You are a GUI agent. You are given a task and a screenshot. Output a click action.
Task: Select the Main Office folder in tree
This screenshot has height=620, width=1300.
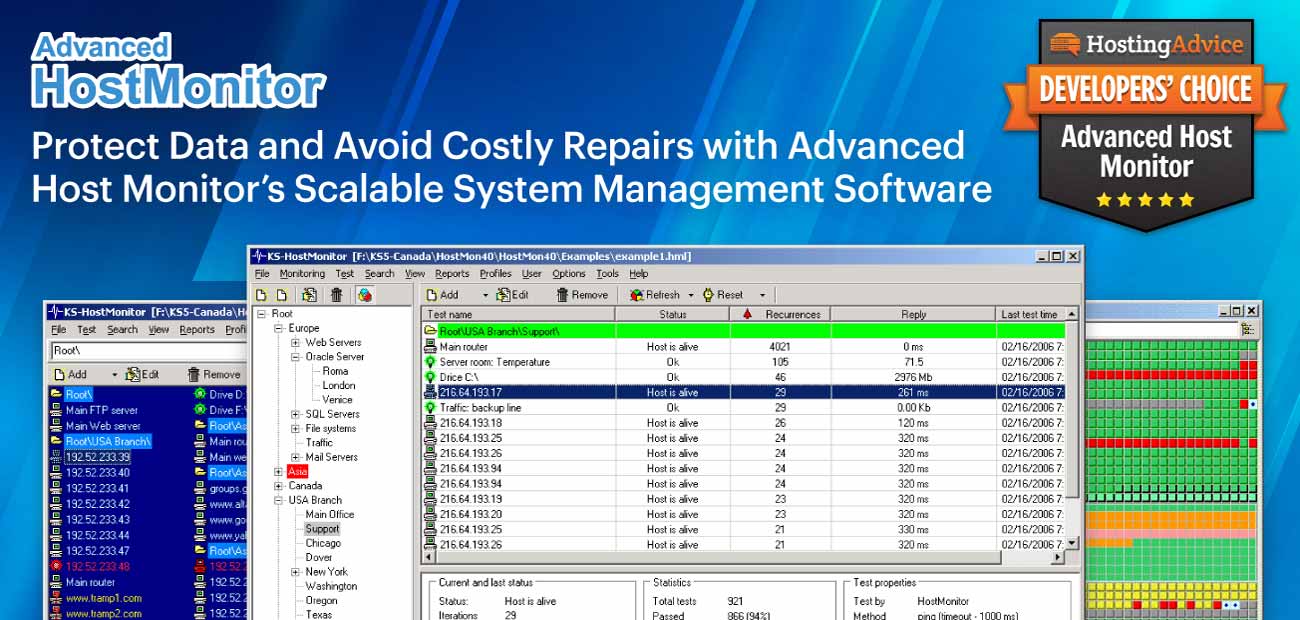tap(330, 514)
